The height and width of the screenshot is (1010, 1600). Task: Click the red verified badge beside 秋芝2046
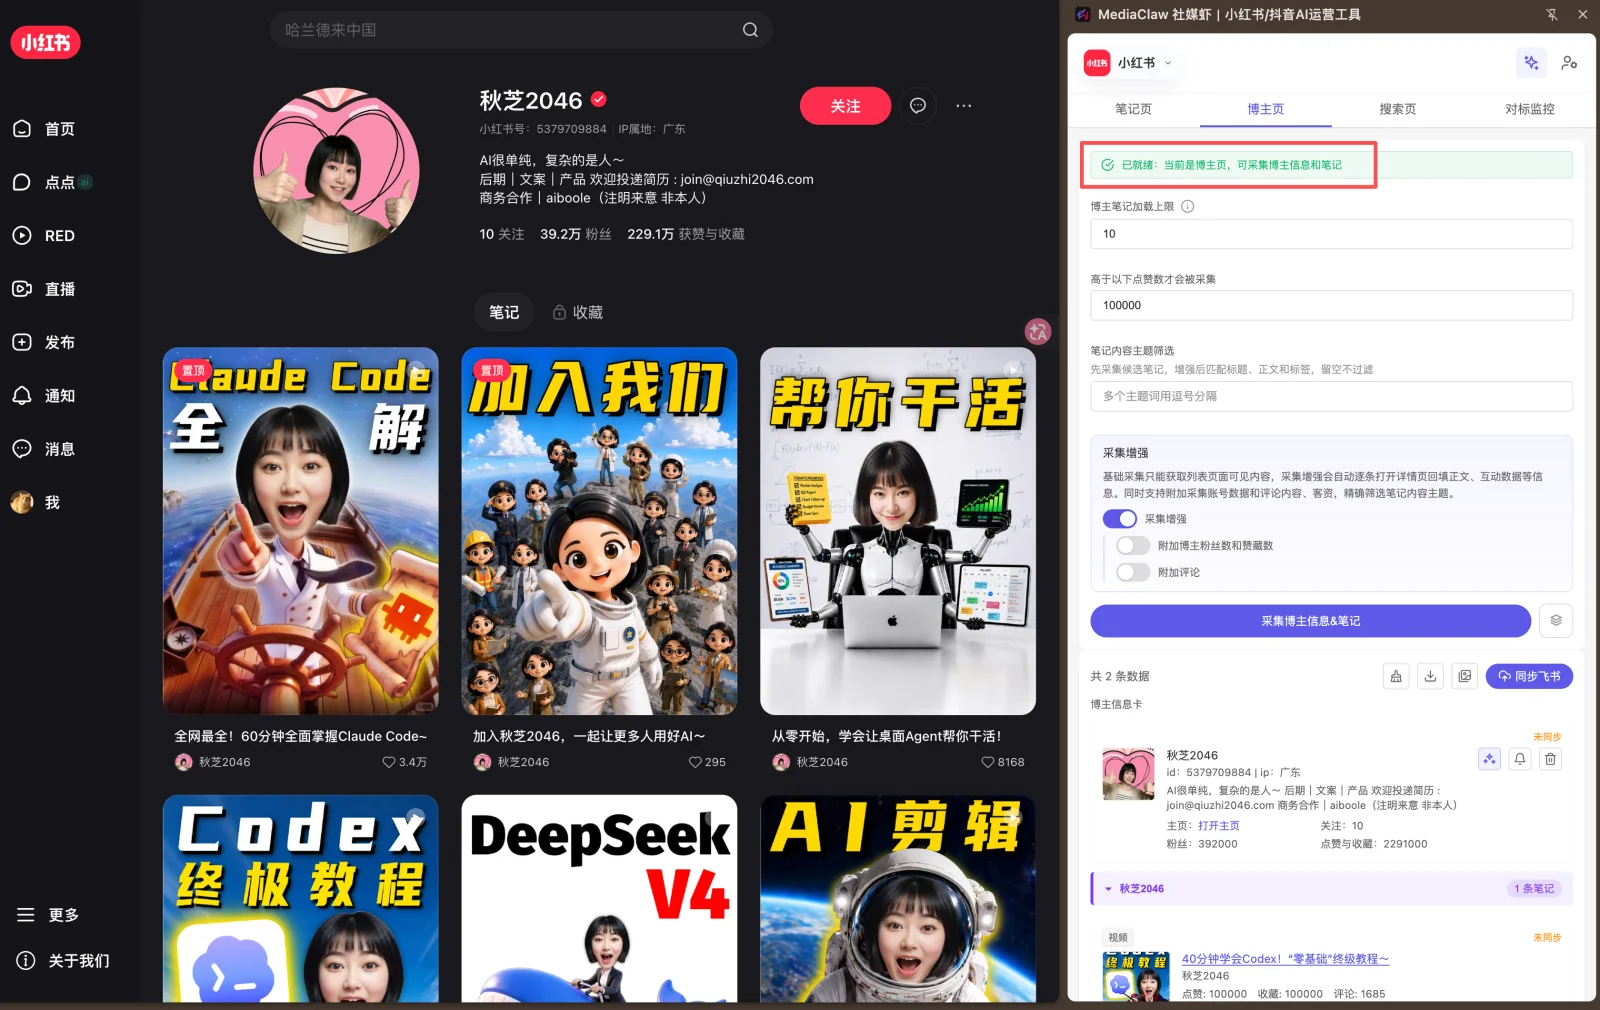coord(599,99)
